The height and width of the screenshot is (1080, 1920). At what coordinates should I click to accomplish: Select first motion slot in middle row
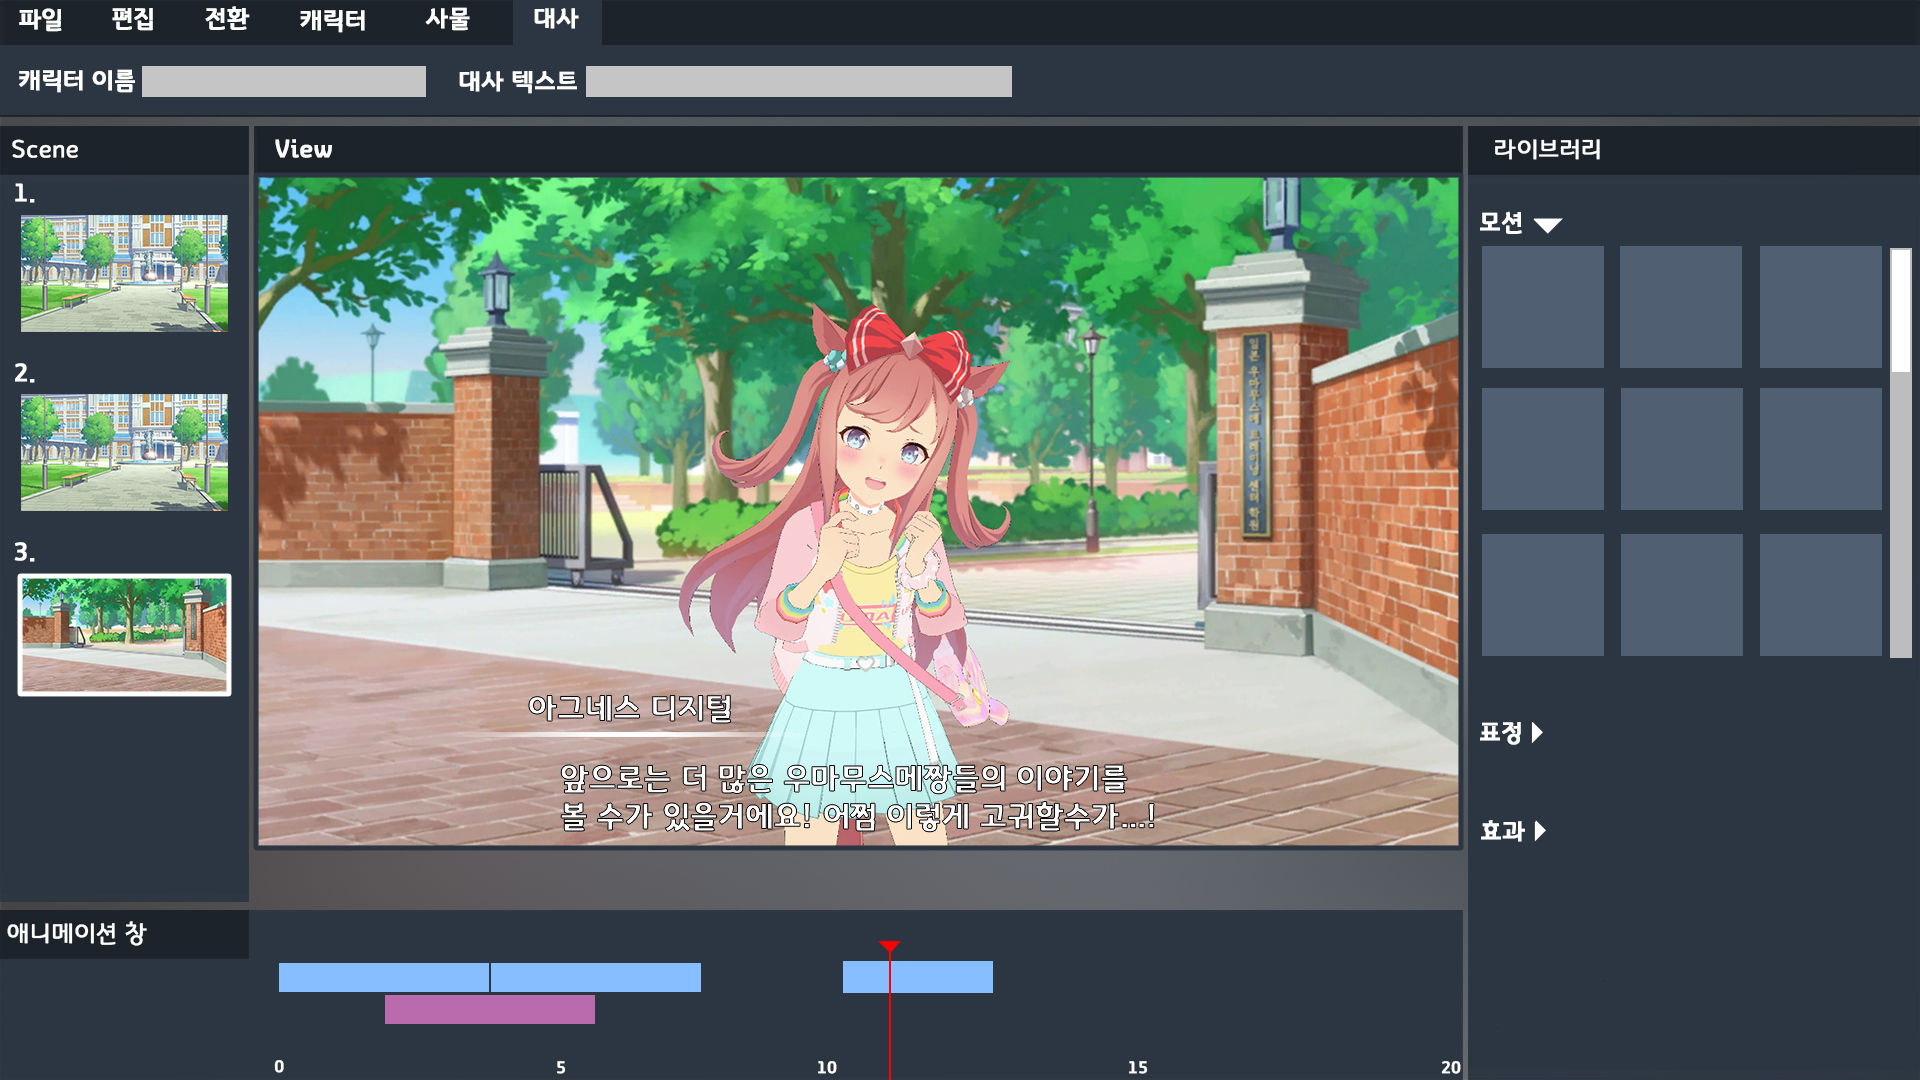(1542, 449)
